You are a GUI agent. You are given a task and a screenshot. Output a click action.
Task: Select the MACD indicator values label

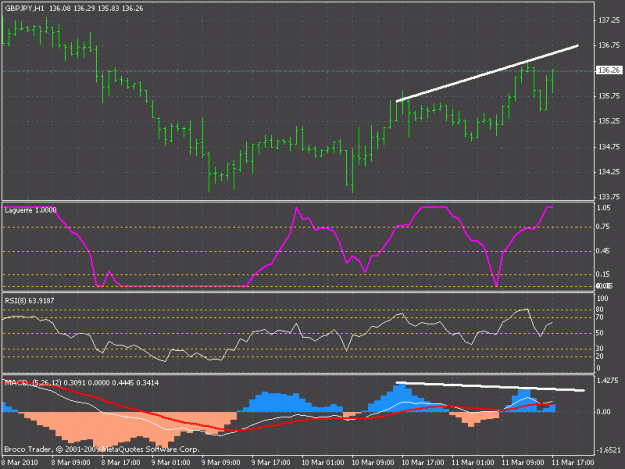tap(82, 383)
